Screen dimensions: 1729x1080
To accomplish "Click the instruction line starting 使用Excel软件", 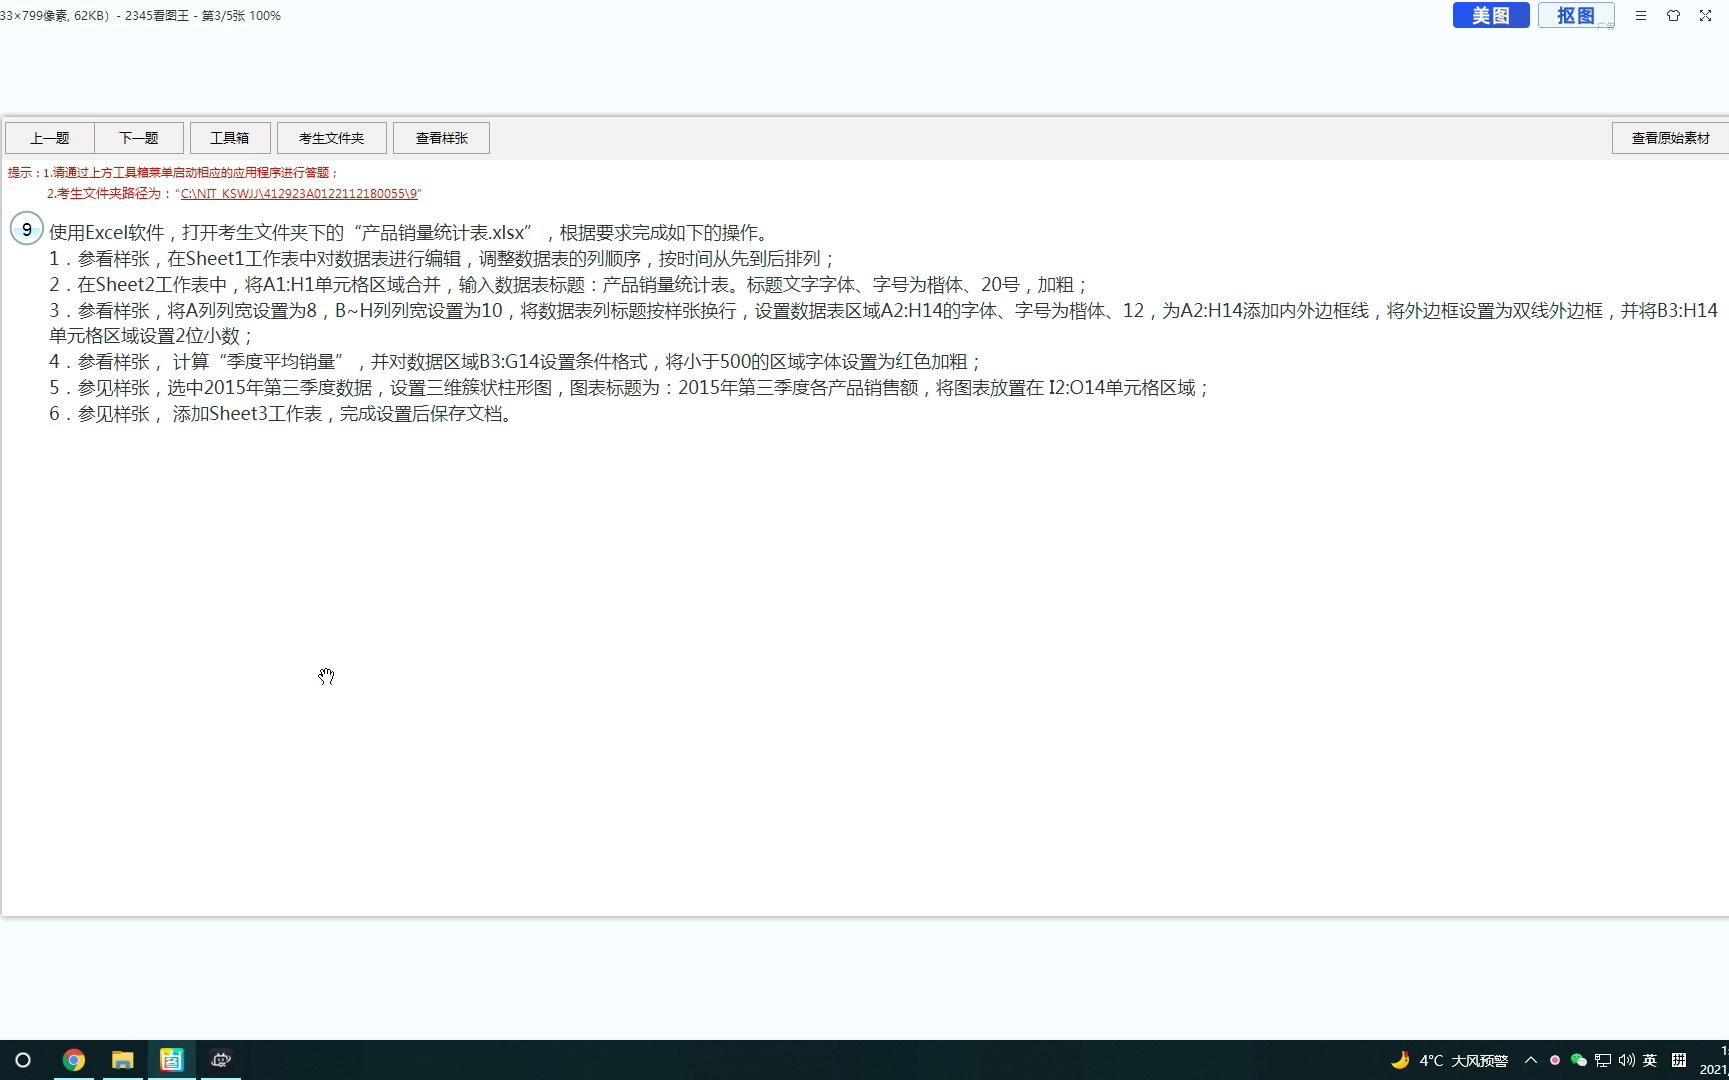I will 411,233.
